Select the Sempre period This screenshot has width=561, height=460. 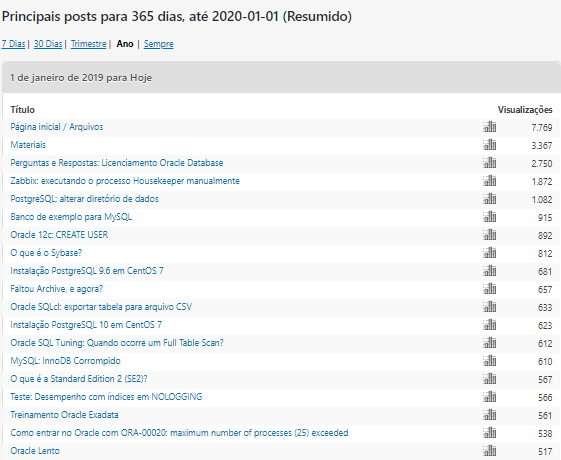(158, 44)
